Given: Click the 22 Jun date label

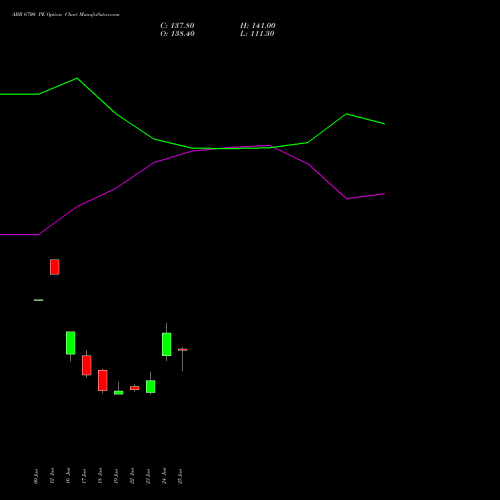Looking at the screenshot, I should click(132, 476).
